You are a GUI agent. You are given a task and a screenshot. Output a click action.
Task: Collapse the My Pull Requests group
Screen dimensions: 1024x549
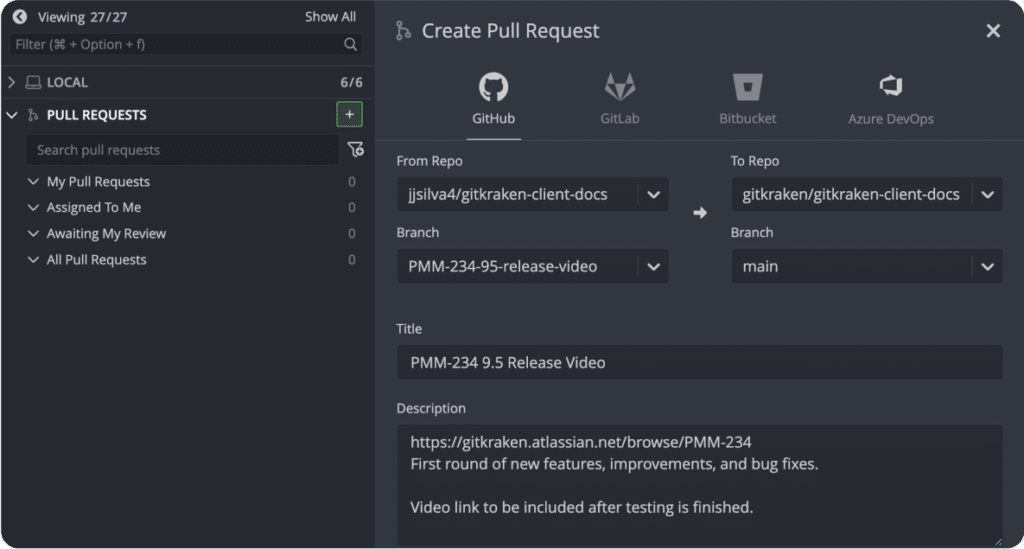point(33,181)
